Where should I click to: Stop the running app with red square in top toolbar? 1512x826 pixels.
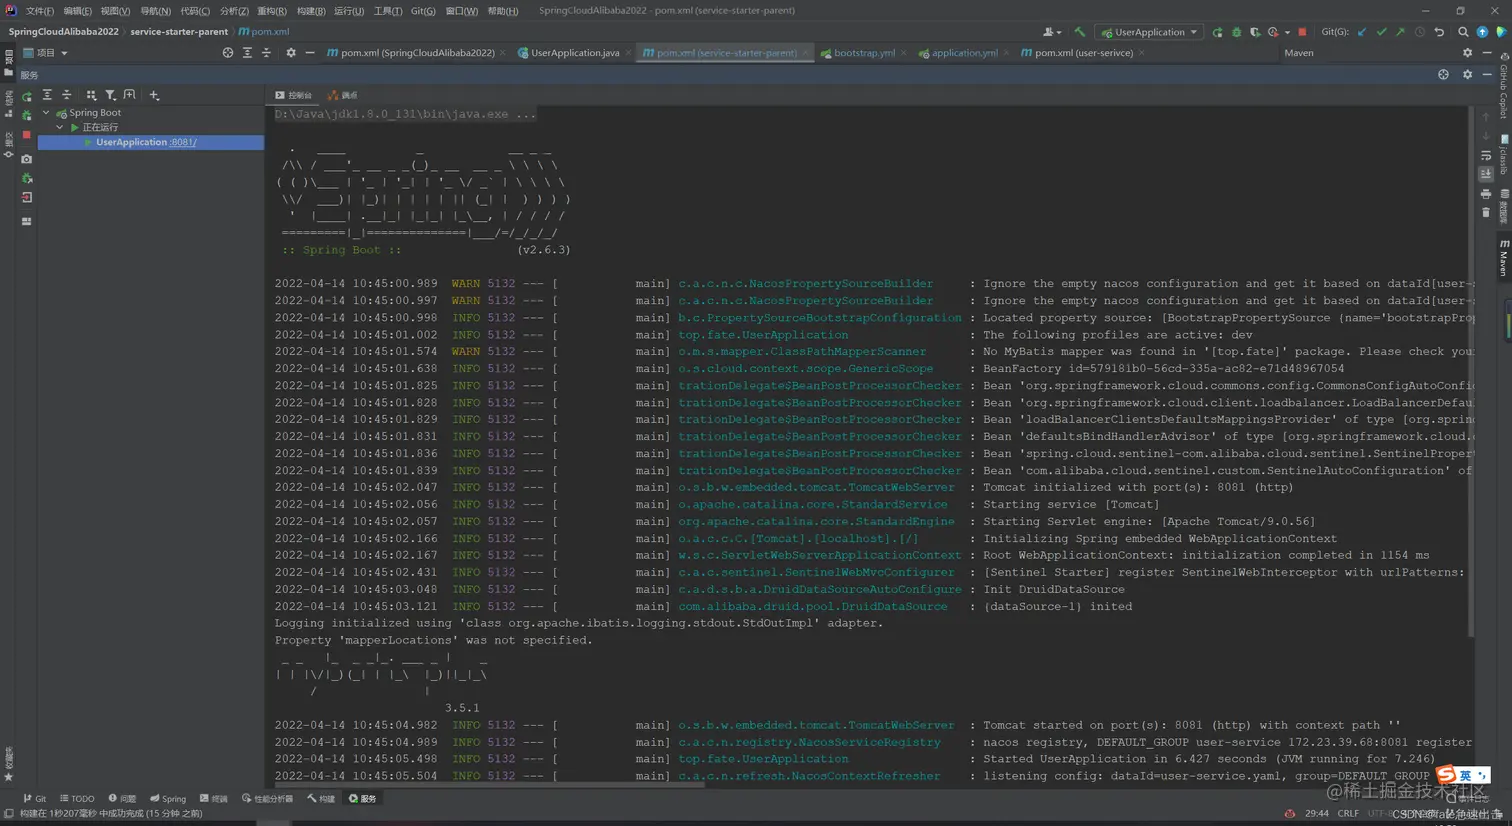point(1302,32)
